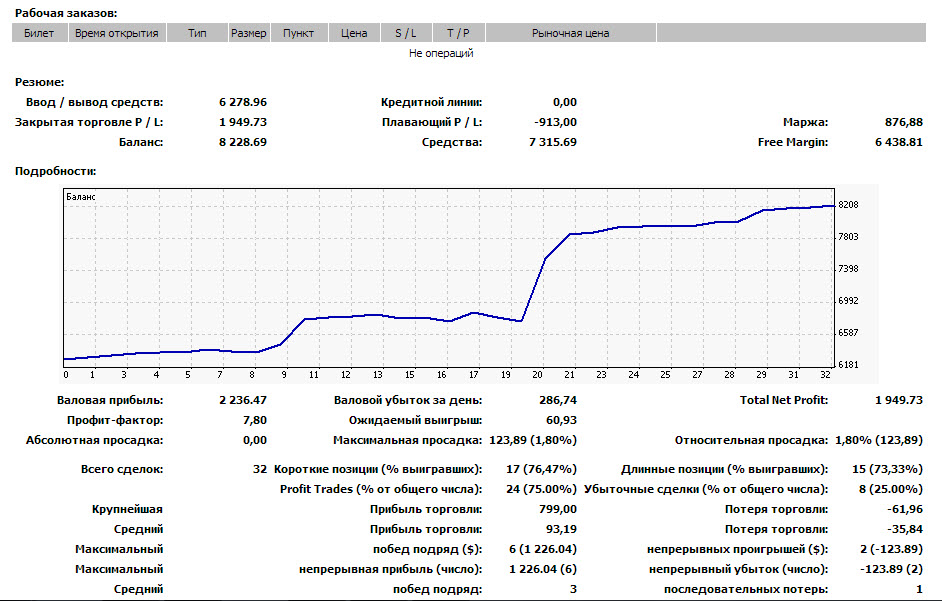Screen dimensions: 942x601
Task: Click the consecutive wins value 6 (1 226.04)
Action: click(543, 549)
